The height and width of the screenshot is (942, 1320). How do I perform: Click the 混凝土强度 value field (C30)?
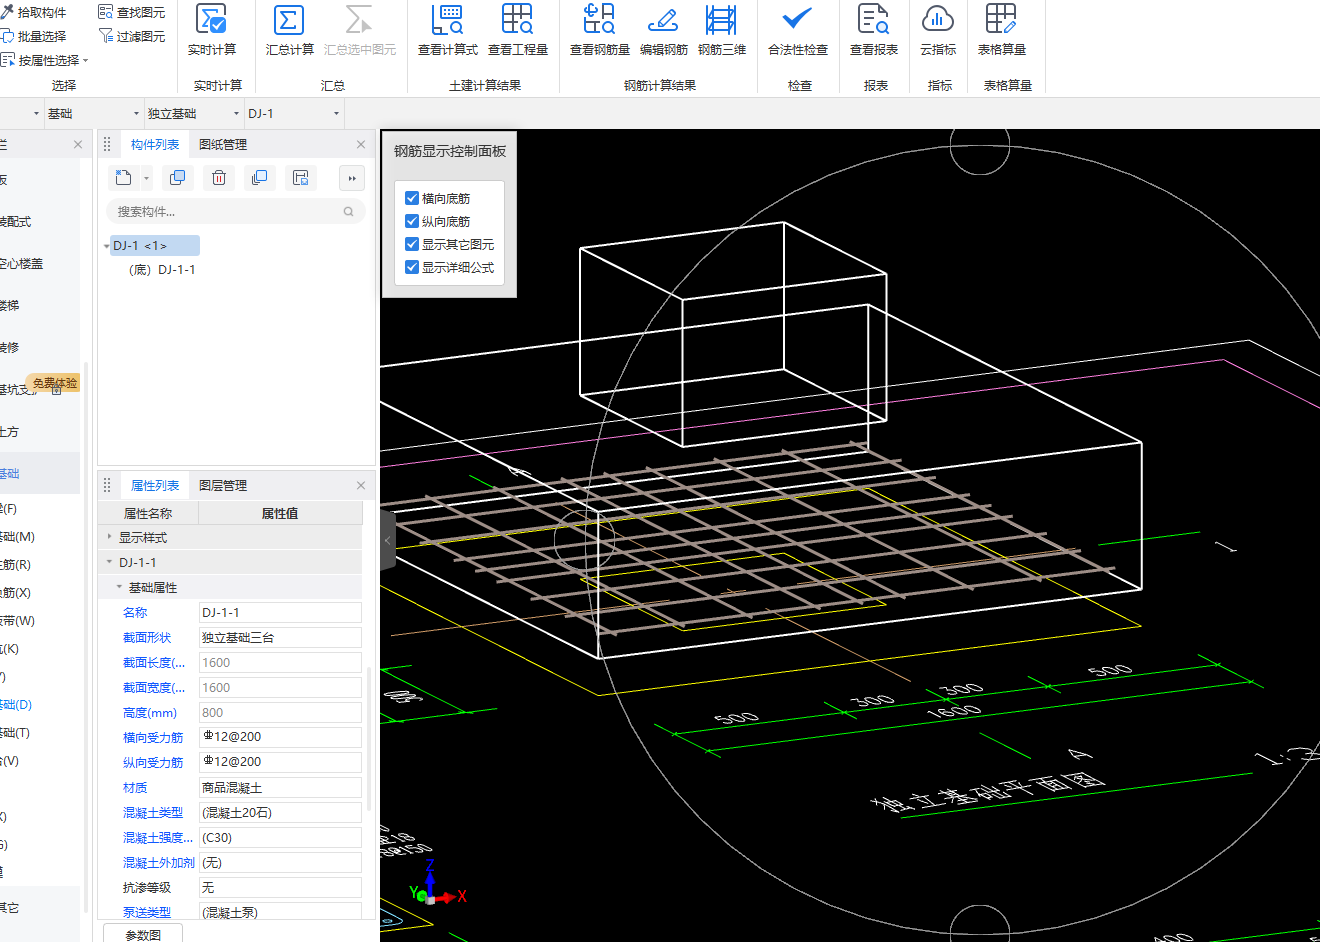tap(280, 837)
